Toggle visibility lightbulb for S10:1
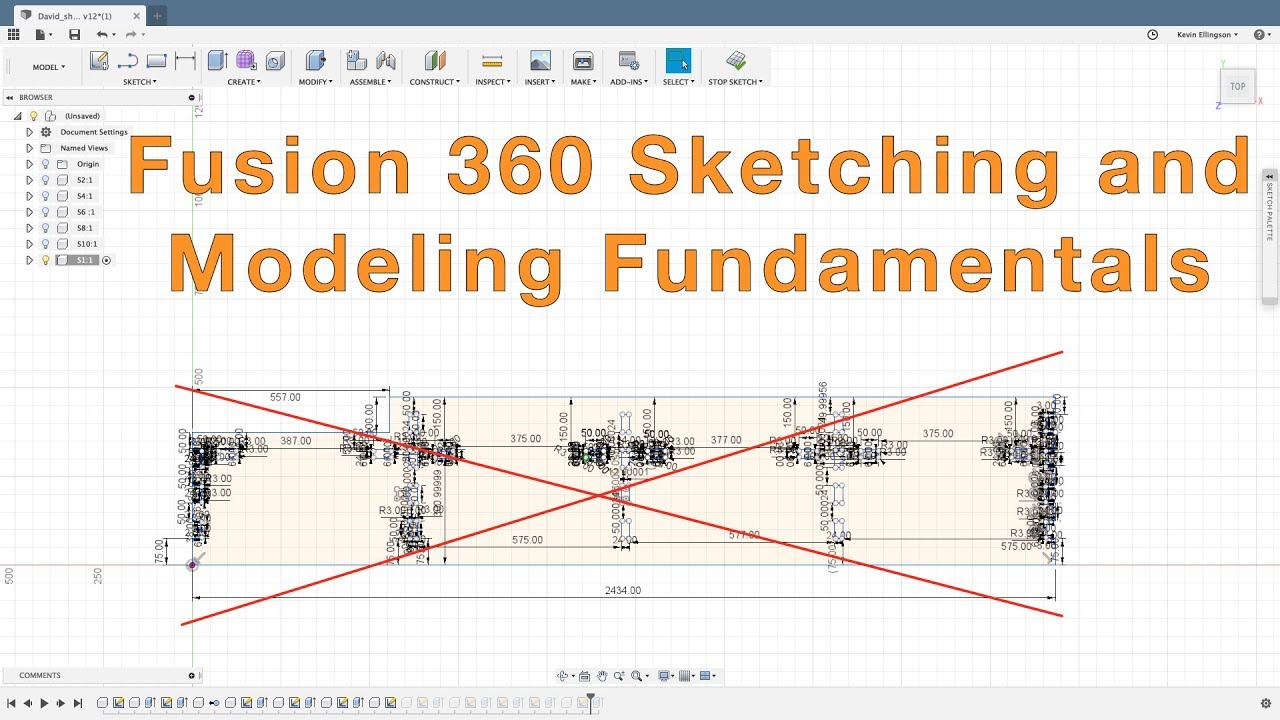1280x720 pixels. [45, 244]
